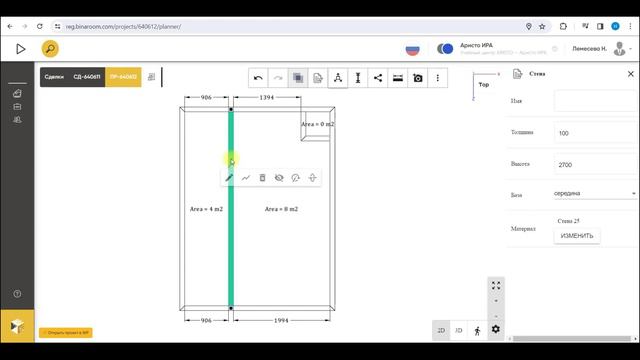Edit the thickness field showing 100
The image size is (640, 360).
click(x=596, y=133)
